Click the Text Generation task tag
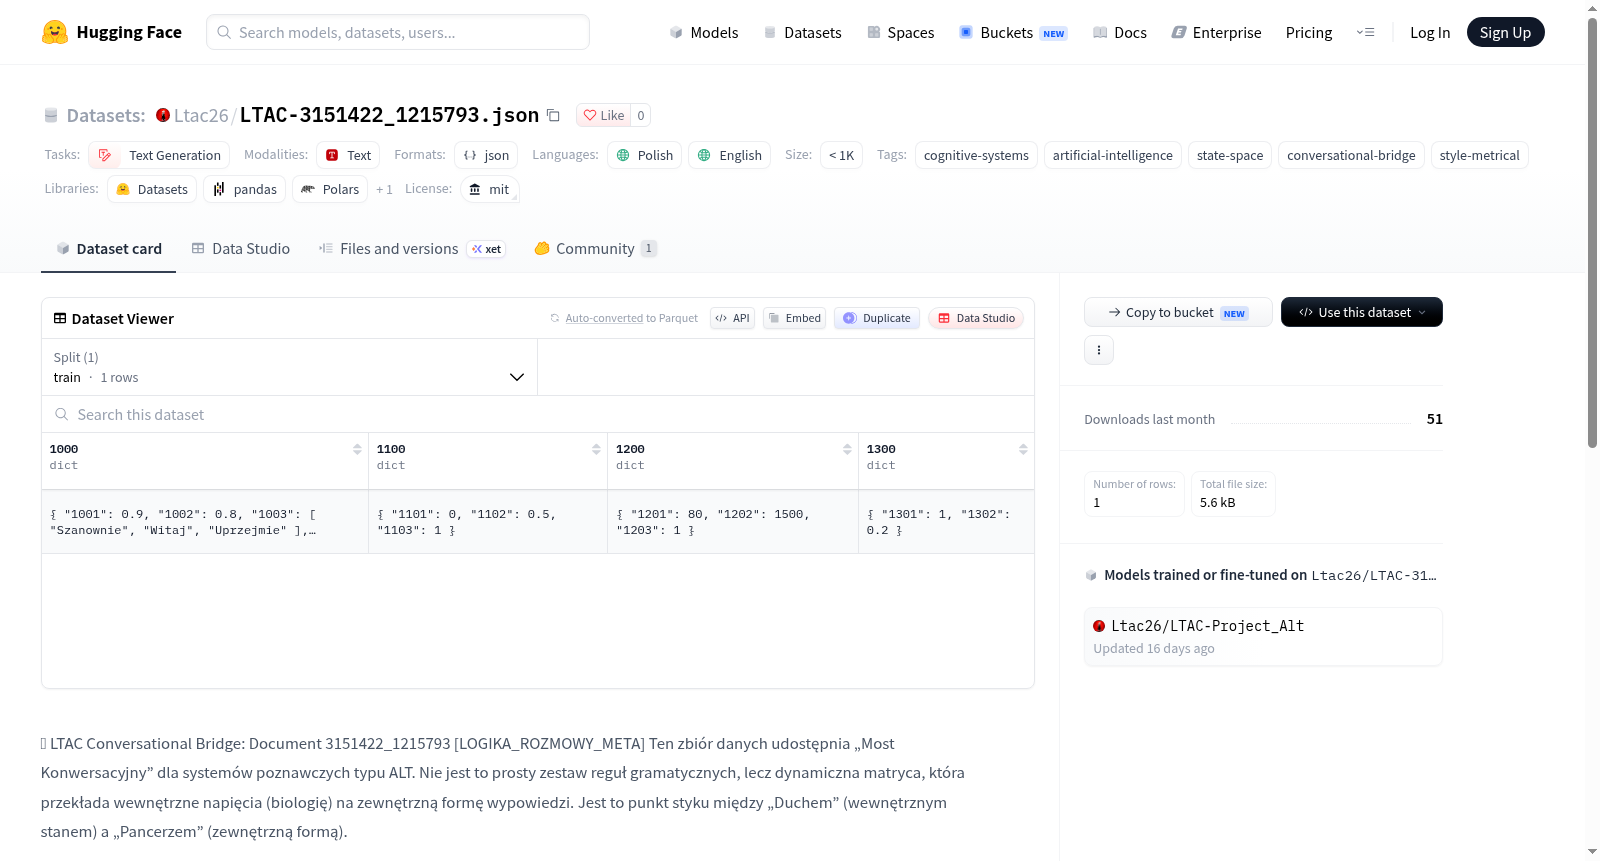Viewport: 1600px width, 861px height. point(159,155)
